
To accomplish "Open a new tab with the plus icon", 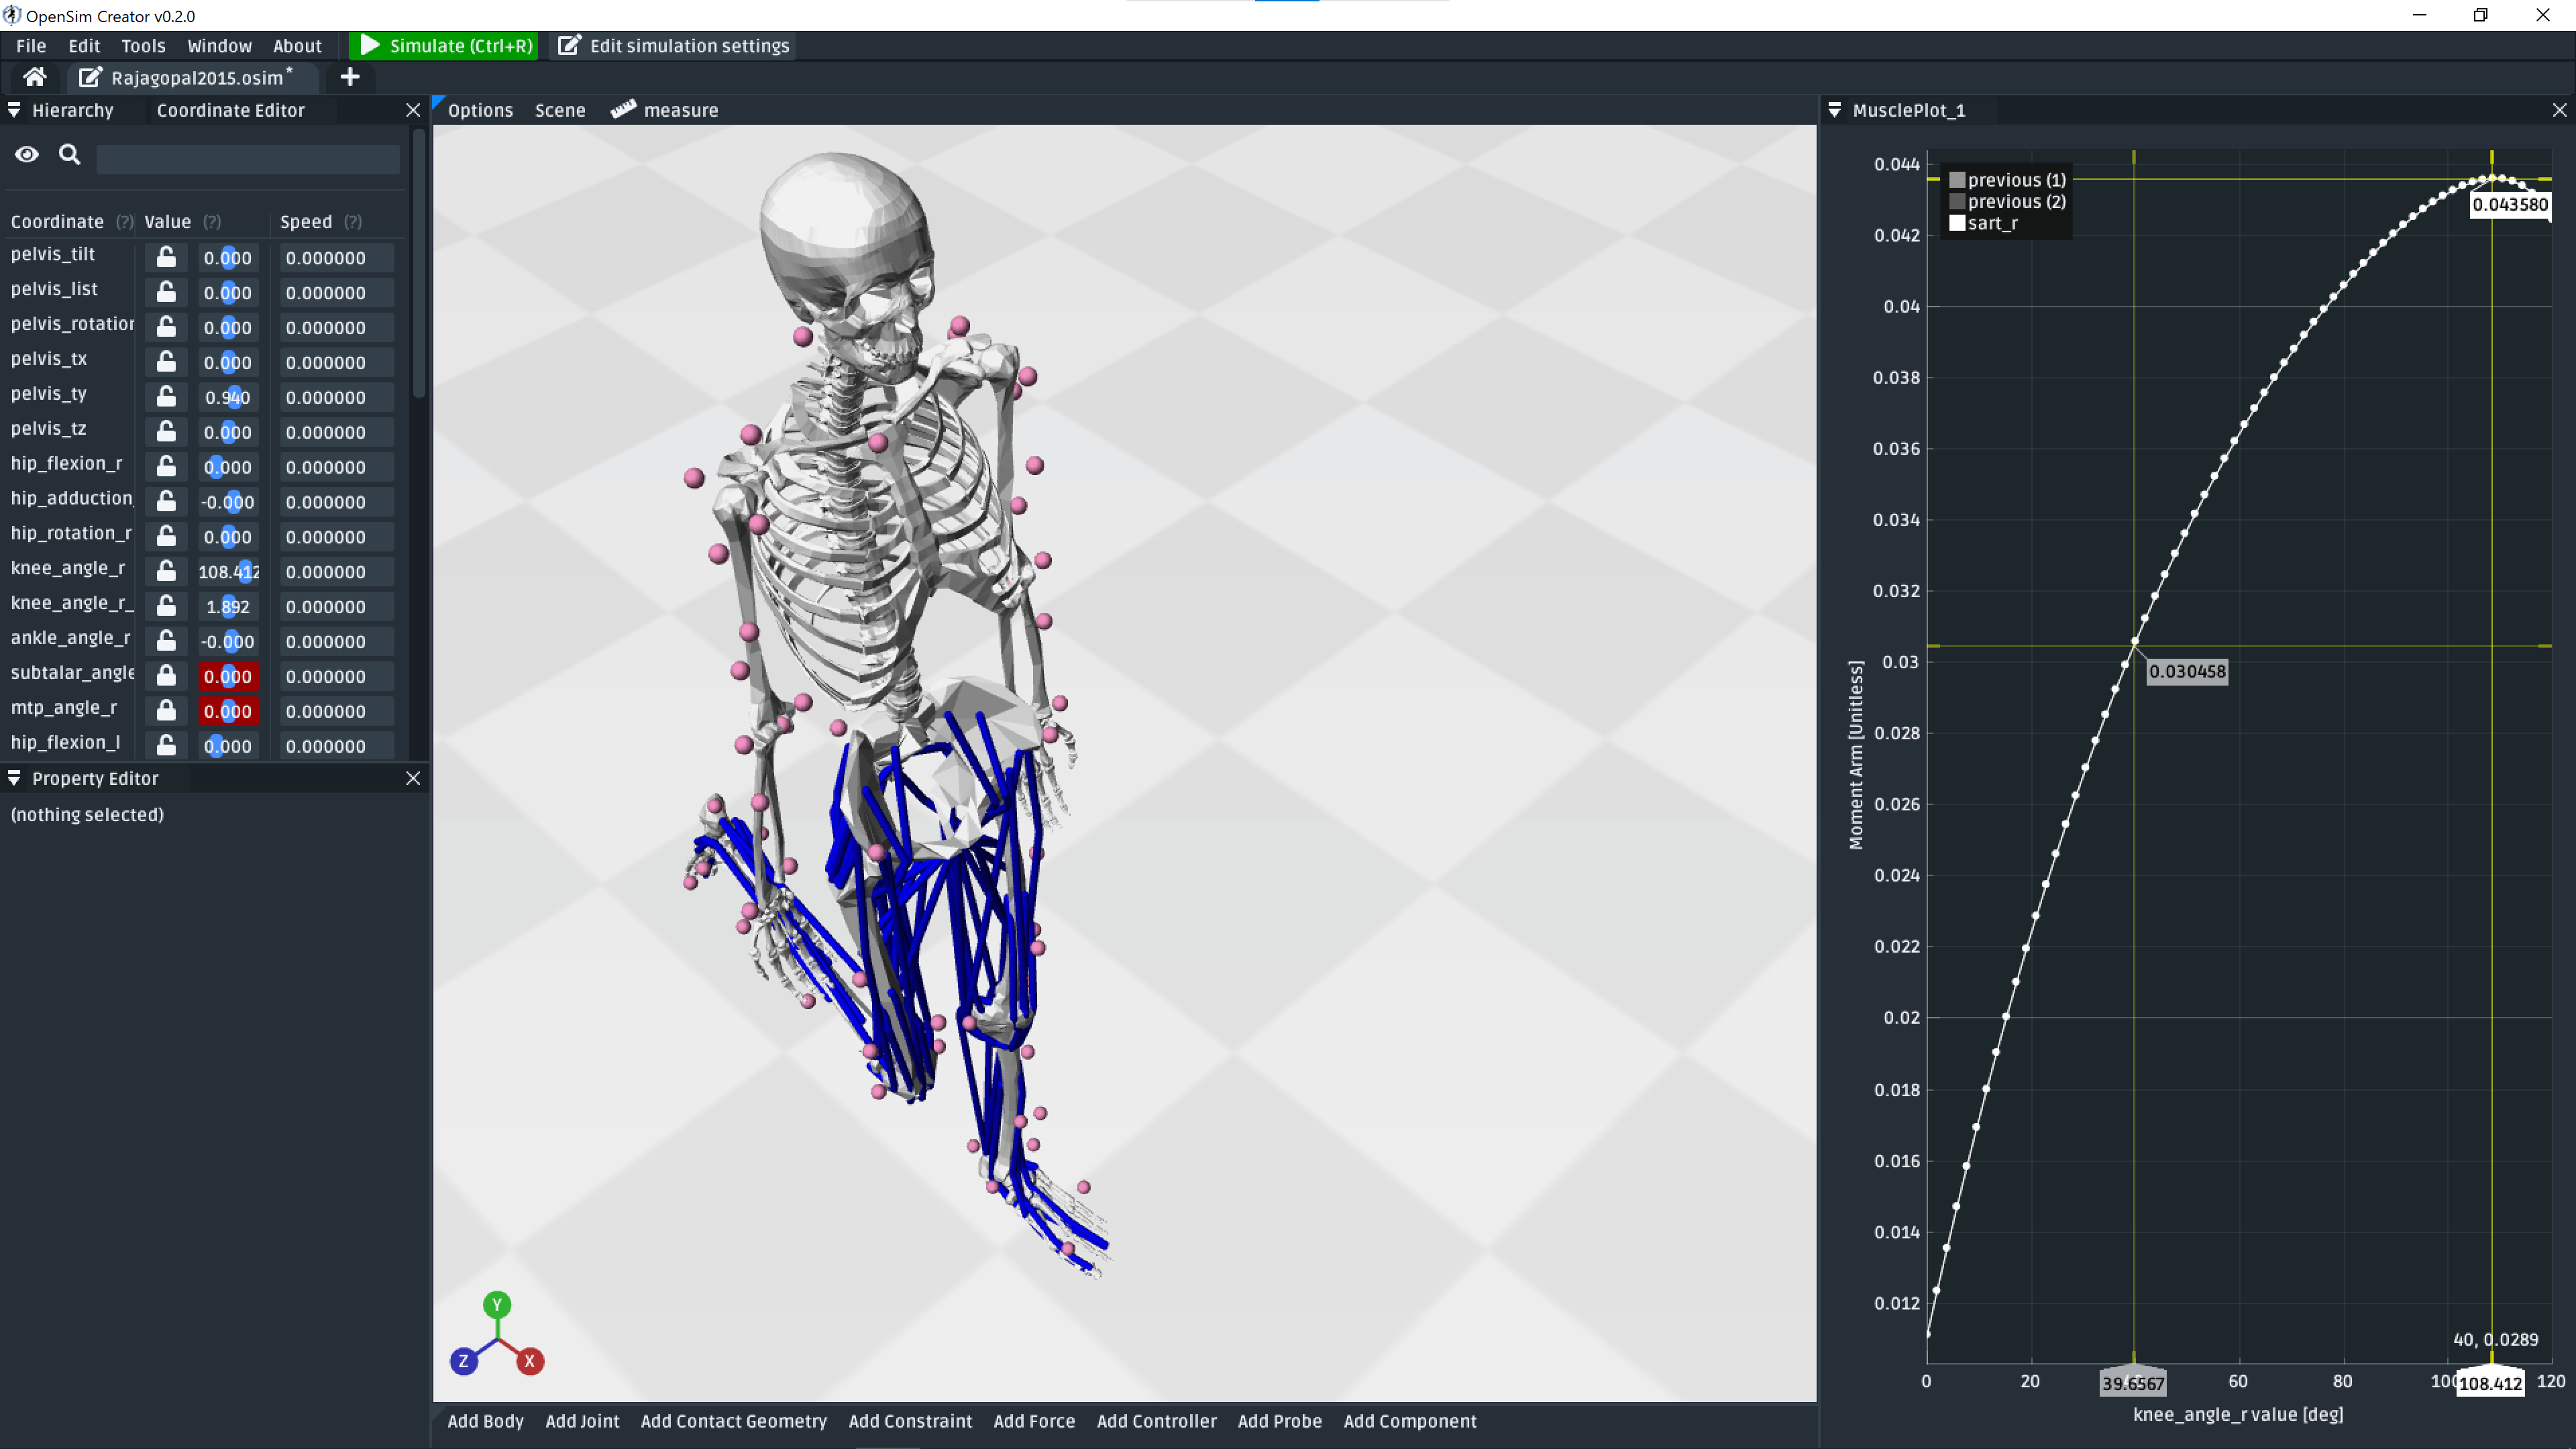I will (x=350, y=77).
